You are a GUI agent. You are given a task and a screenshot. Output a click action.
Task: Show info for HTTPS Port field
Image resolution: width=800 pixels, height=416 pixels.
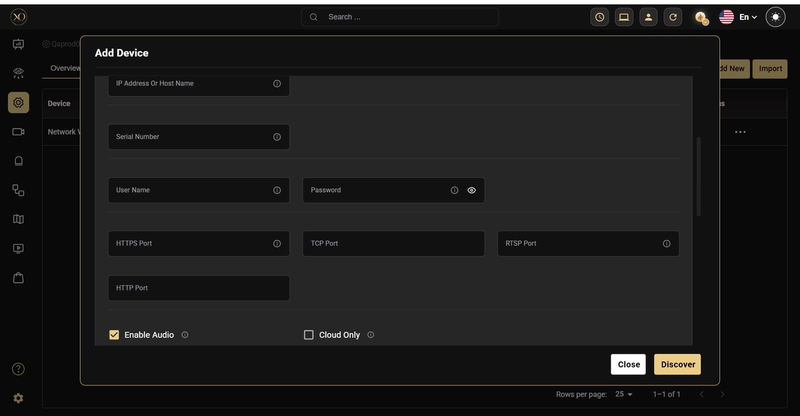[277, 243]
